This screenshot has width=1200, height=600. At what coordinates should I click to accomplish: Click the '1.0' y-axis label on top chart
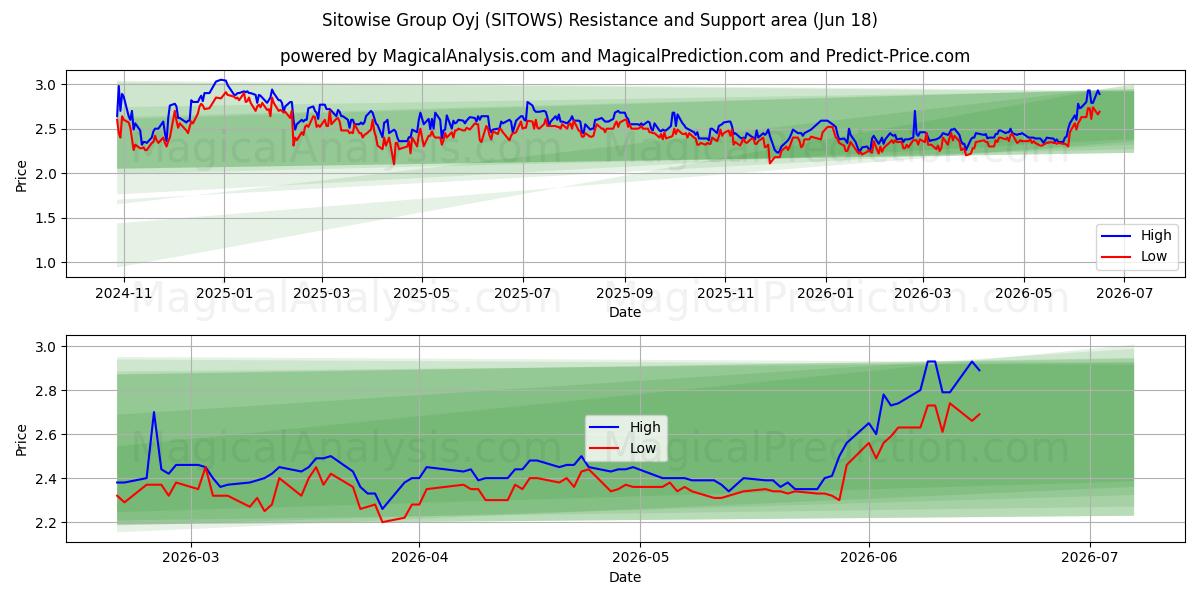coord(48,263)
